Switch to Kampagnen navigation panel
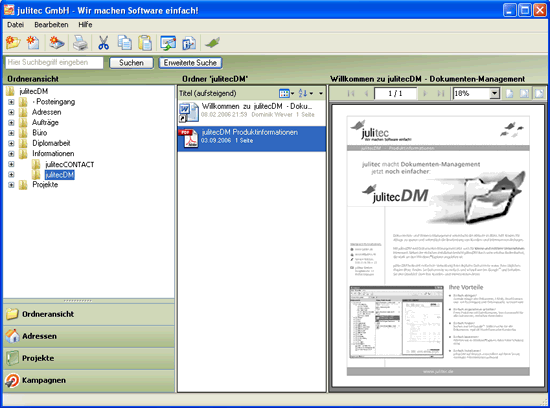Screen dimensions: 550x408 [x=89, y=381]
